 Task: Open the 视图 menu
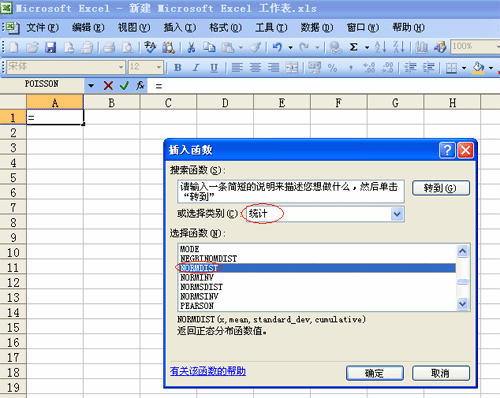pos(134,28)
